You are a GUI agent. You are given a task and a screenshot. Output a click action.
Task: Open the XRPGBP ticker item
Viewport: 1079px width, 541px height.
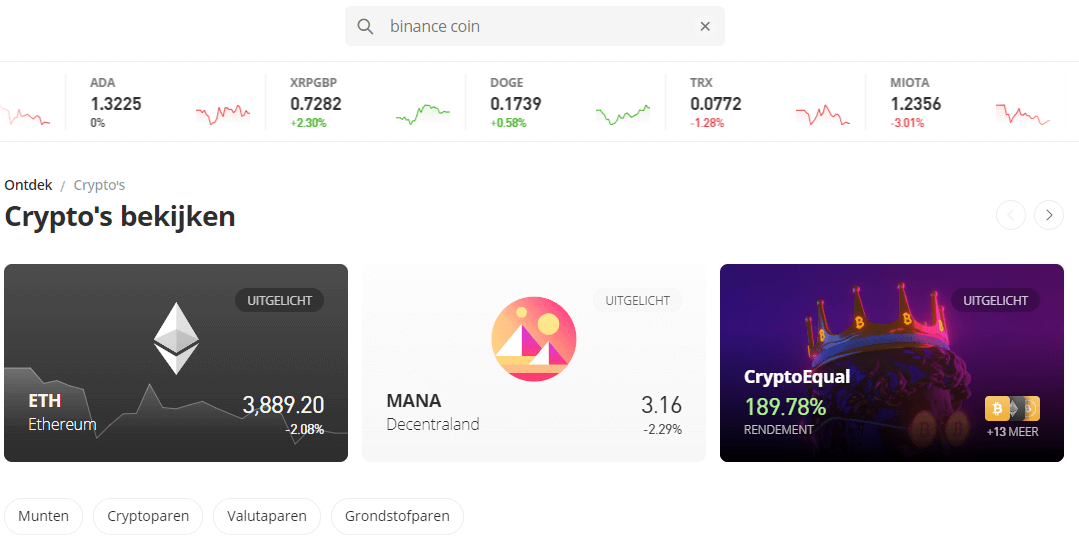click(x=366, y=102)
